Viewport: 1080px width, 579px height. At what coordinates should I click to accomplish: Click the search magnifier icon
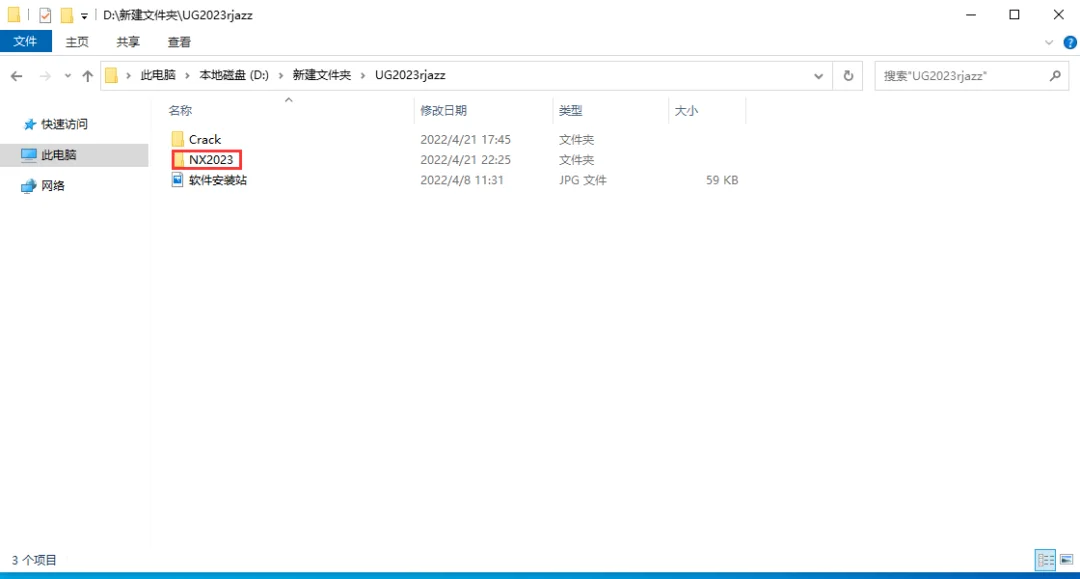(1055, 76)
